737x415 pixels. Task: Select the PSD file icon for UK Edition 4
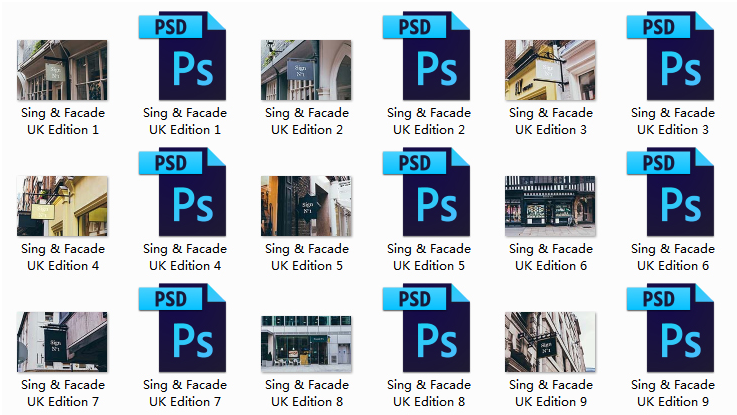(184, 192)
